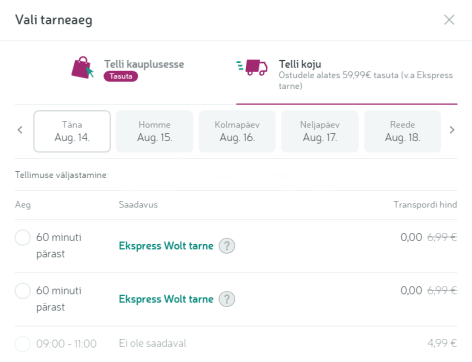Show later dates with right arrow
Viewport: 472px width, 362px height.
(x=452, y=130)
